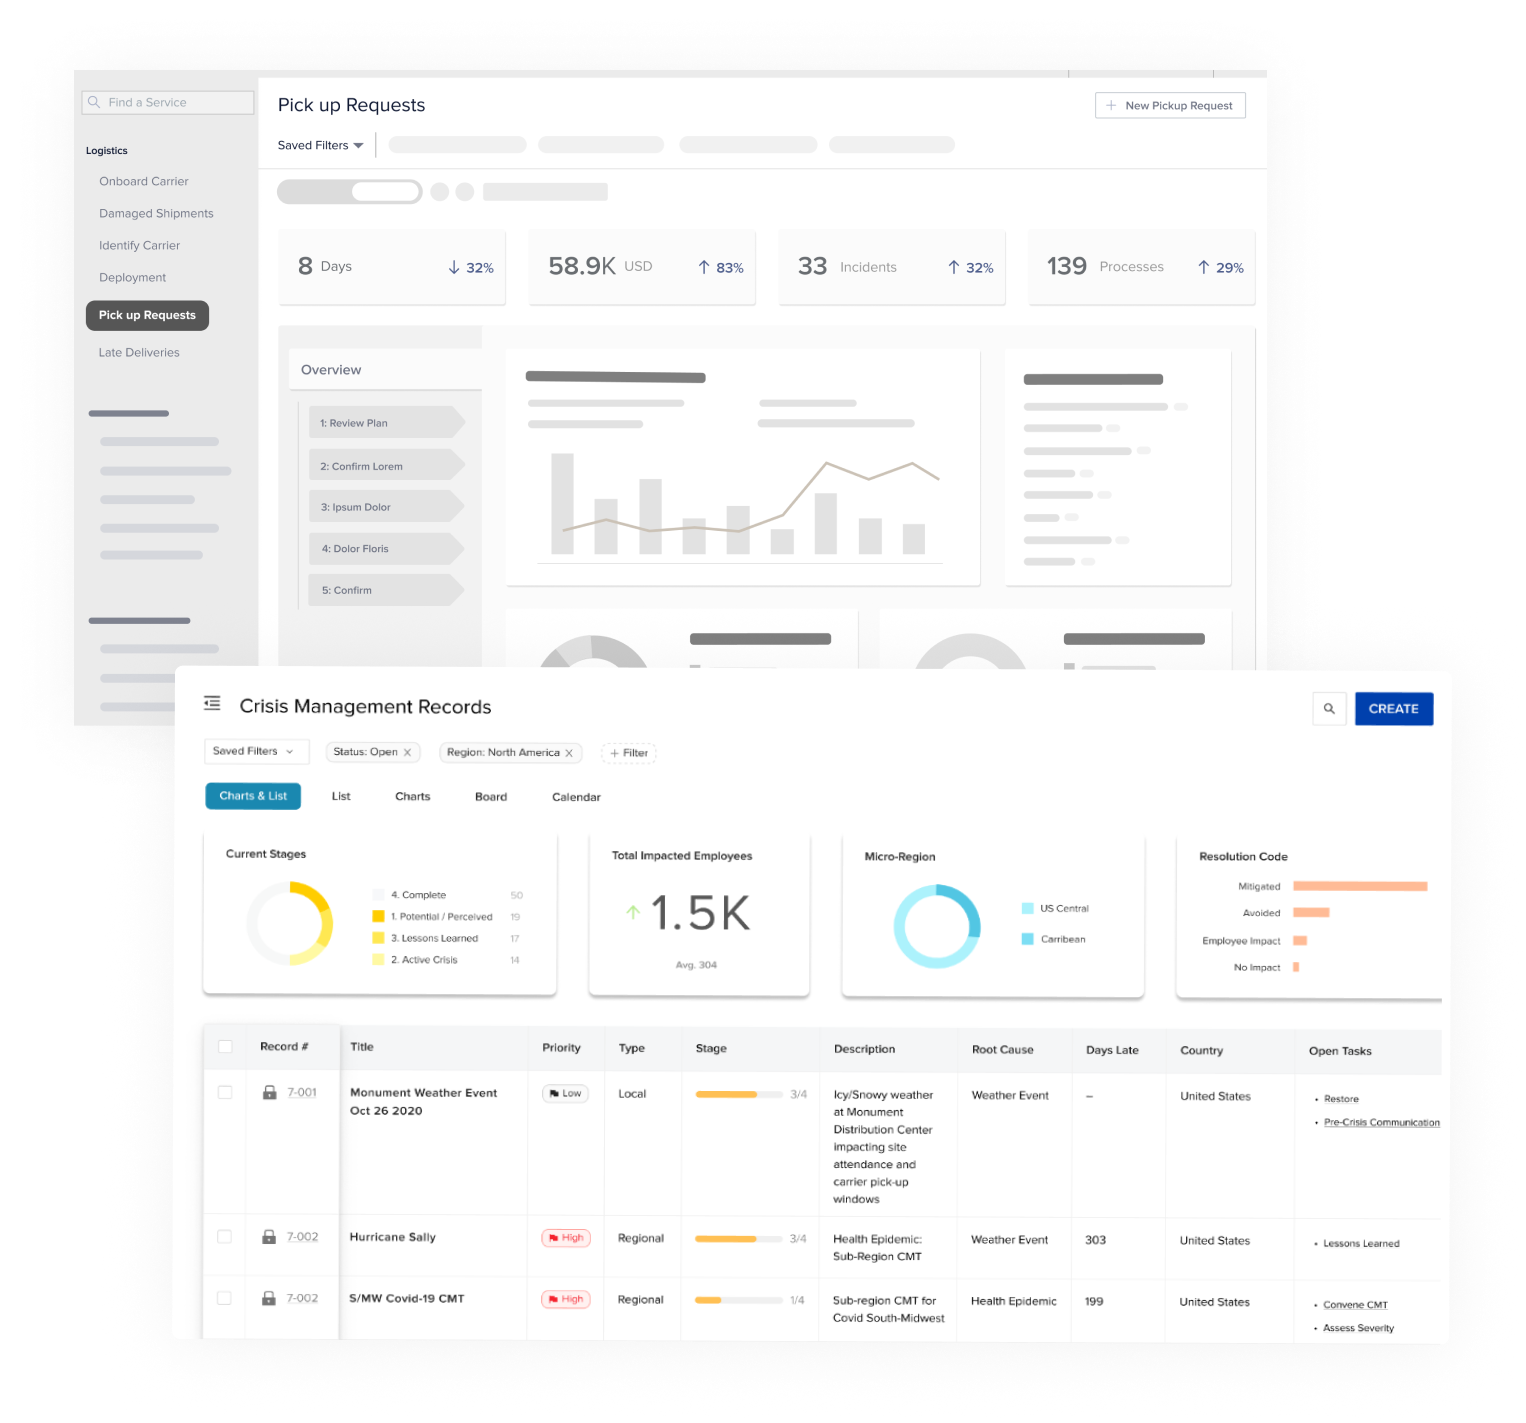Open Pick up Requests in sidebar
The height and width of the screenshot is (1423, 1526).
(147, 315)
